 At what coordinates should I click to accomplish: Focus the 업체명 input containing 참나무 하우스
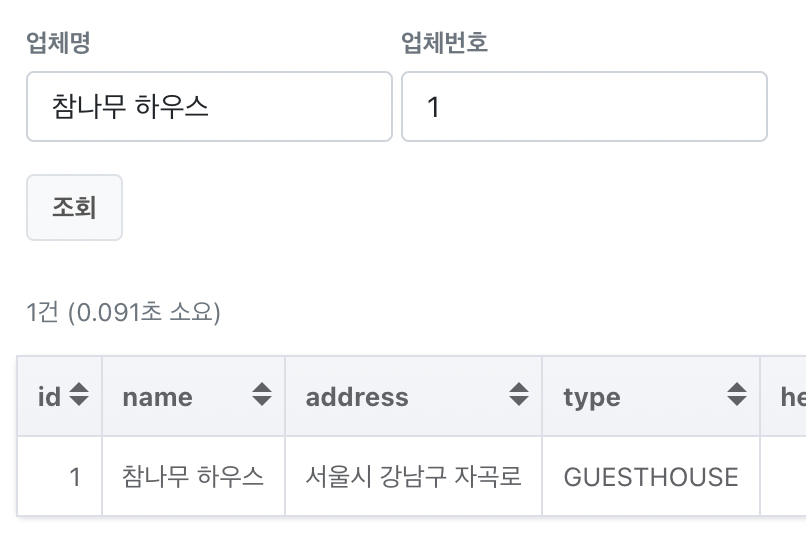[x=209, y=106]
